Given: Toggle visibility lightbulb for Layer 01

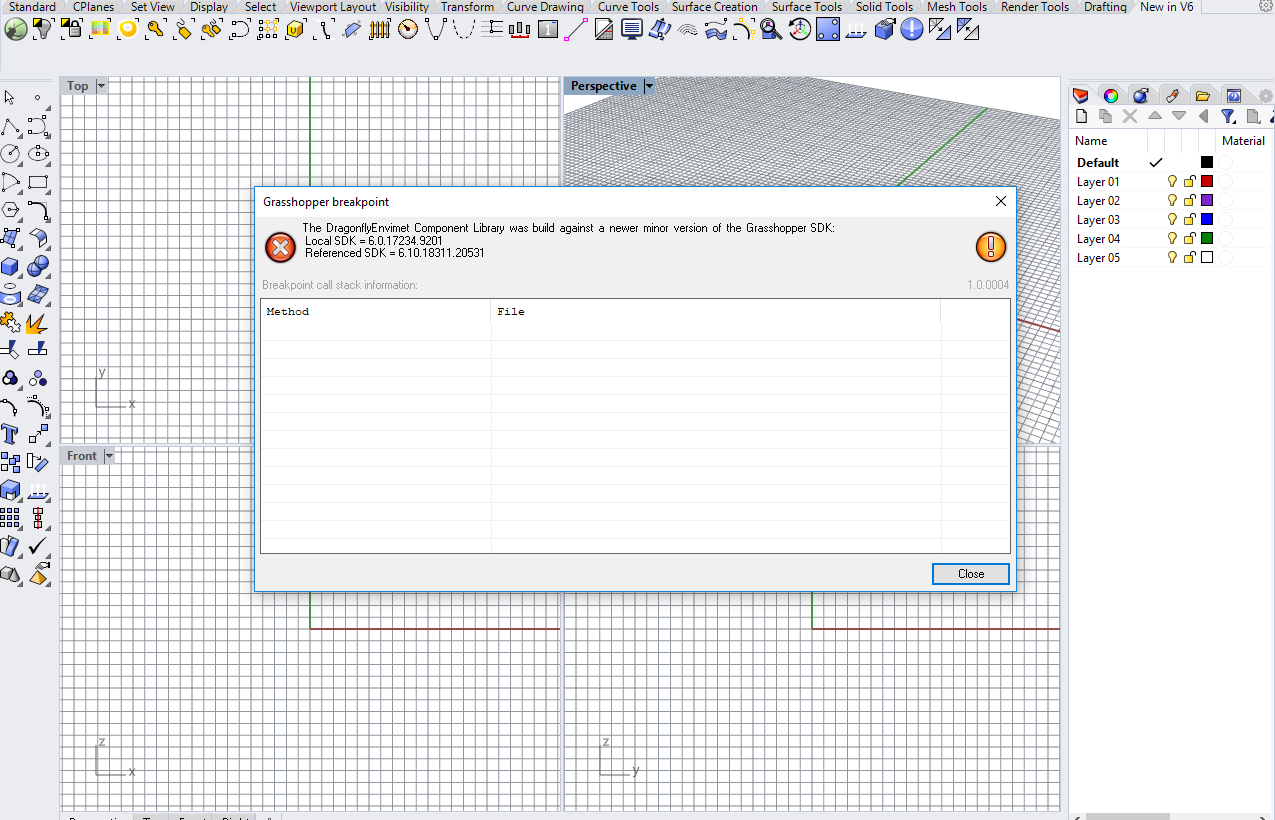Looking at the screenshot, I should coord(1173,182).
